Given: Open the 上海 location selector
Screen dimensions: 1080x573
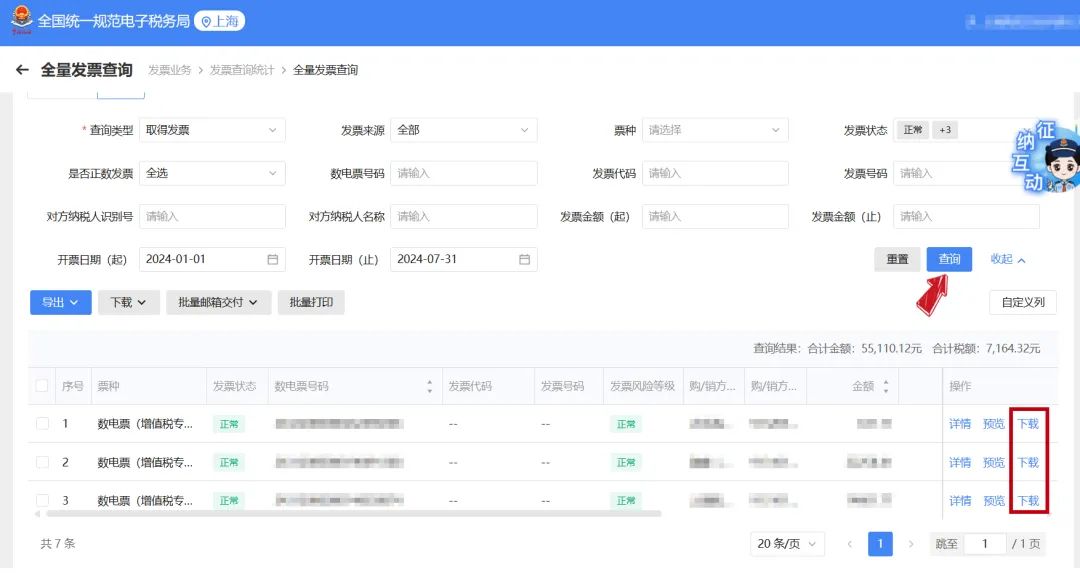Looking at the screenshot, I should [220, 21].
